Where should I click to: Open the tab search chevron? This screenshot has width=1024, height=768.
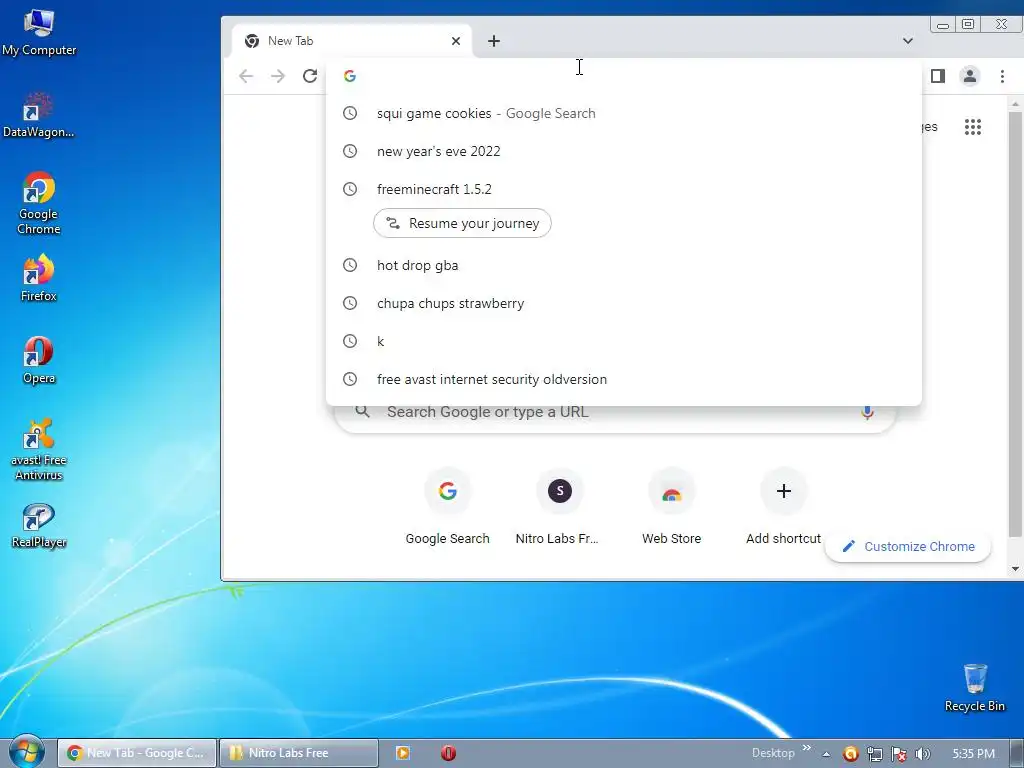coord(908,41)
